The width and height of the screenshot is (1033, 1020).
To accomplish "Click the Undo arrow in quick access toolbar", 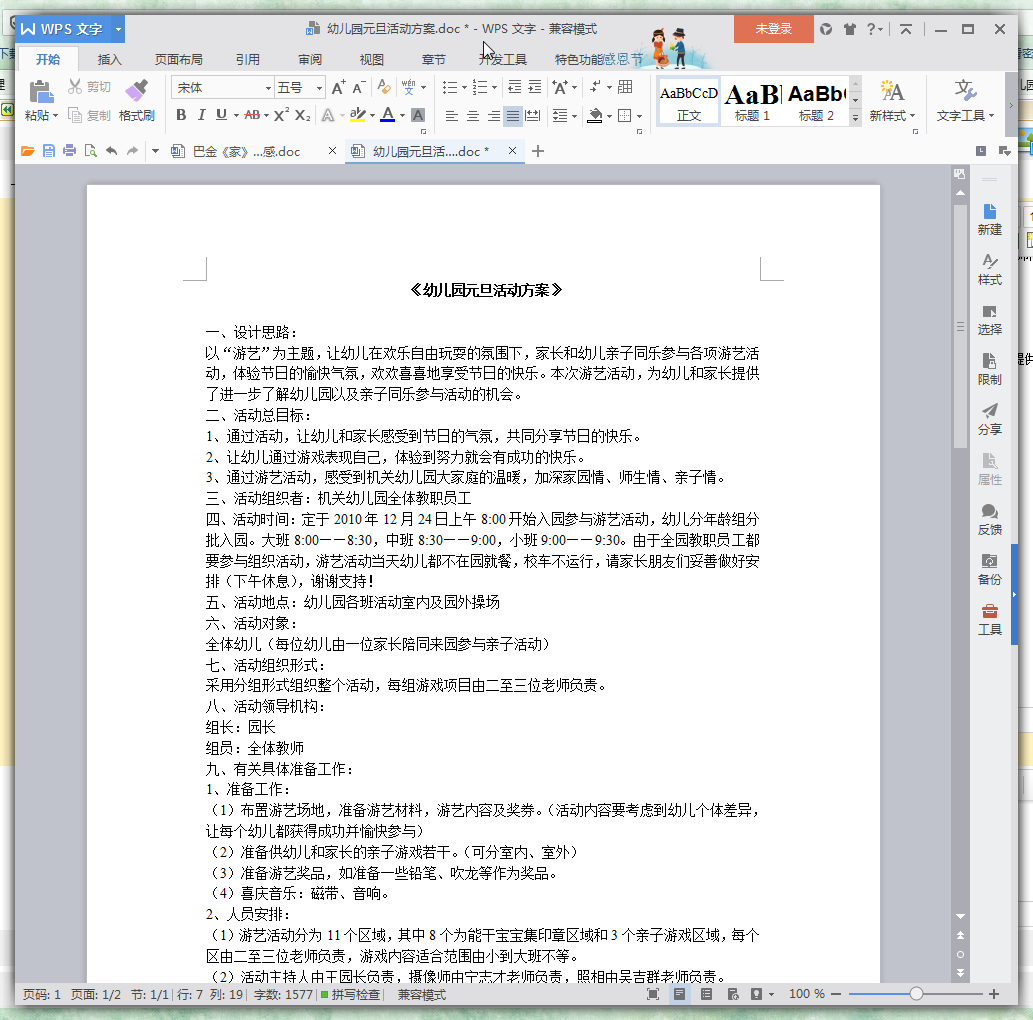I will [111, 151].
